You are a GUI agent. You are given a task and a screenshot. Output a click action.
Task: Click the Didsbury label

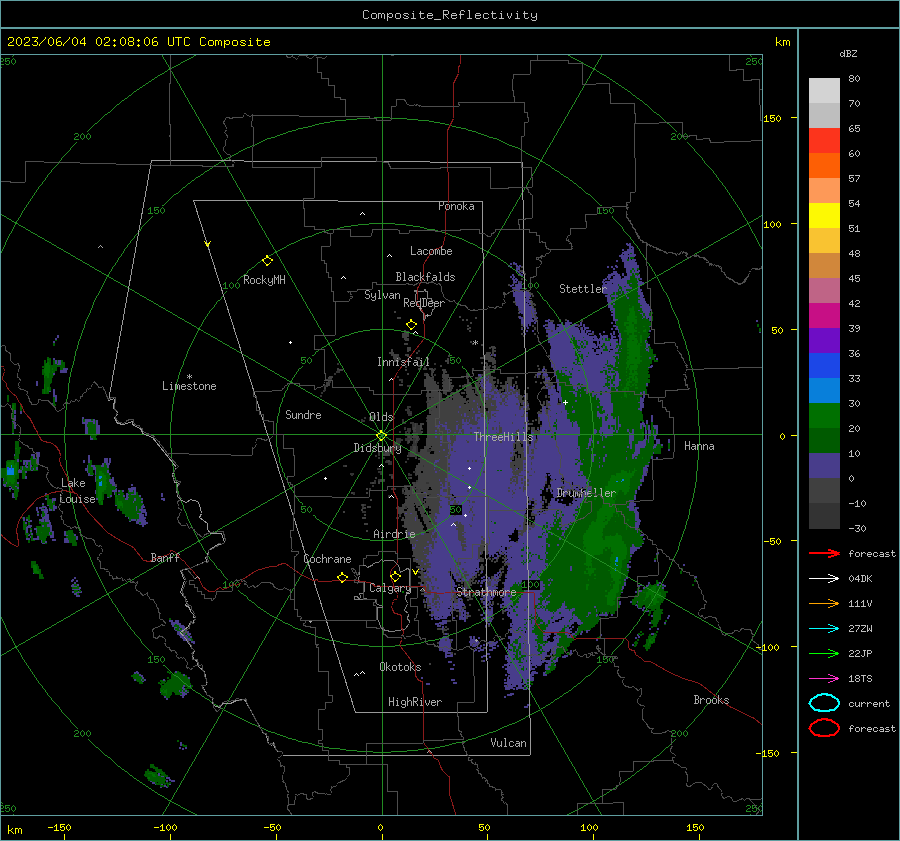pos(377,448)
